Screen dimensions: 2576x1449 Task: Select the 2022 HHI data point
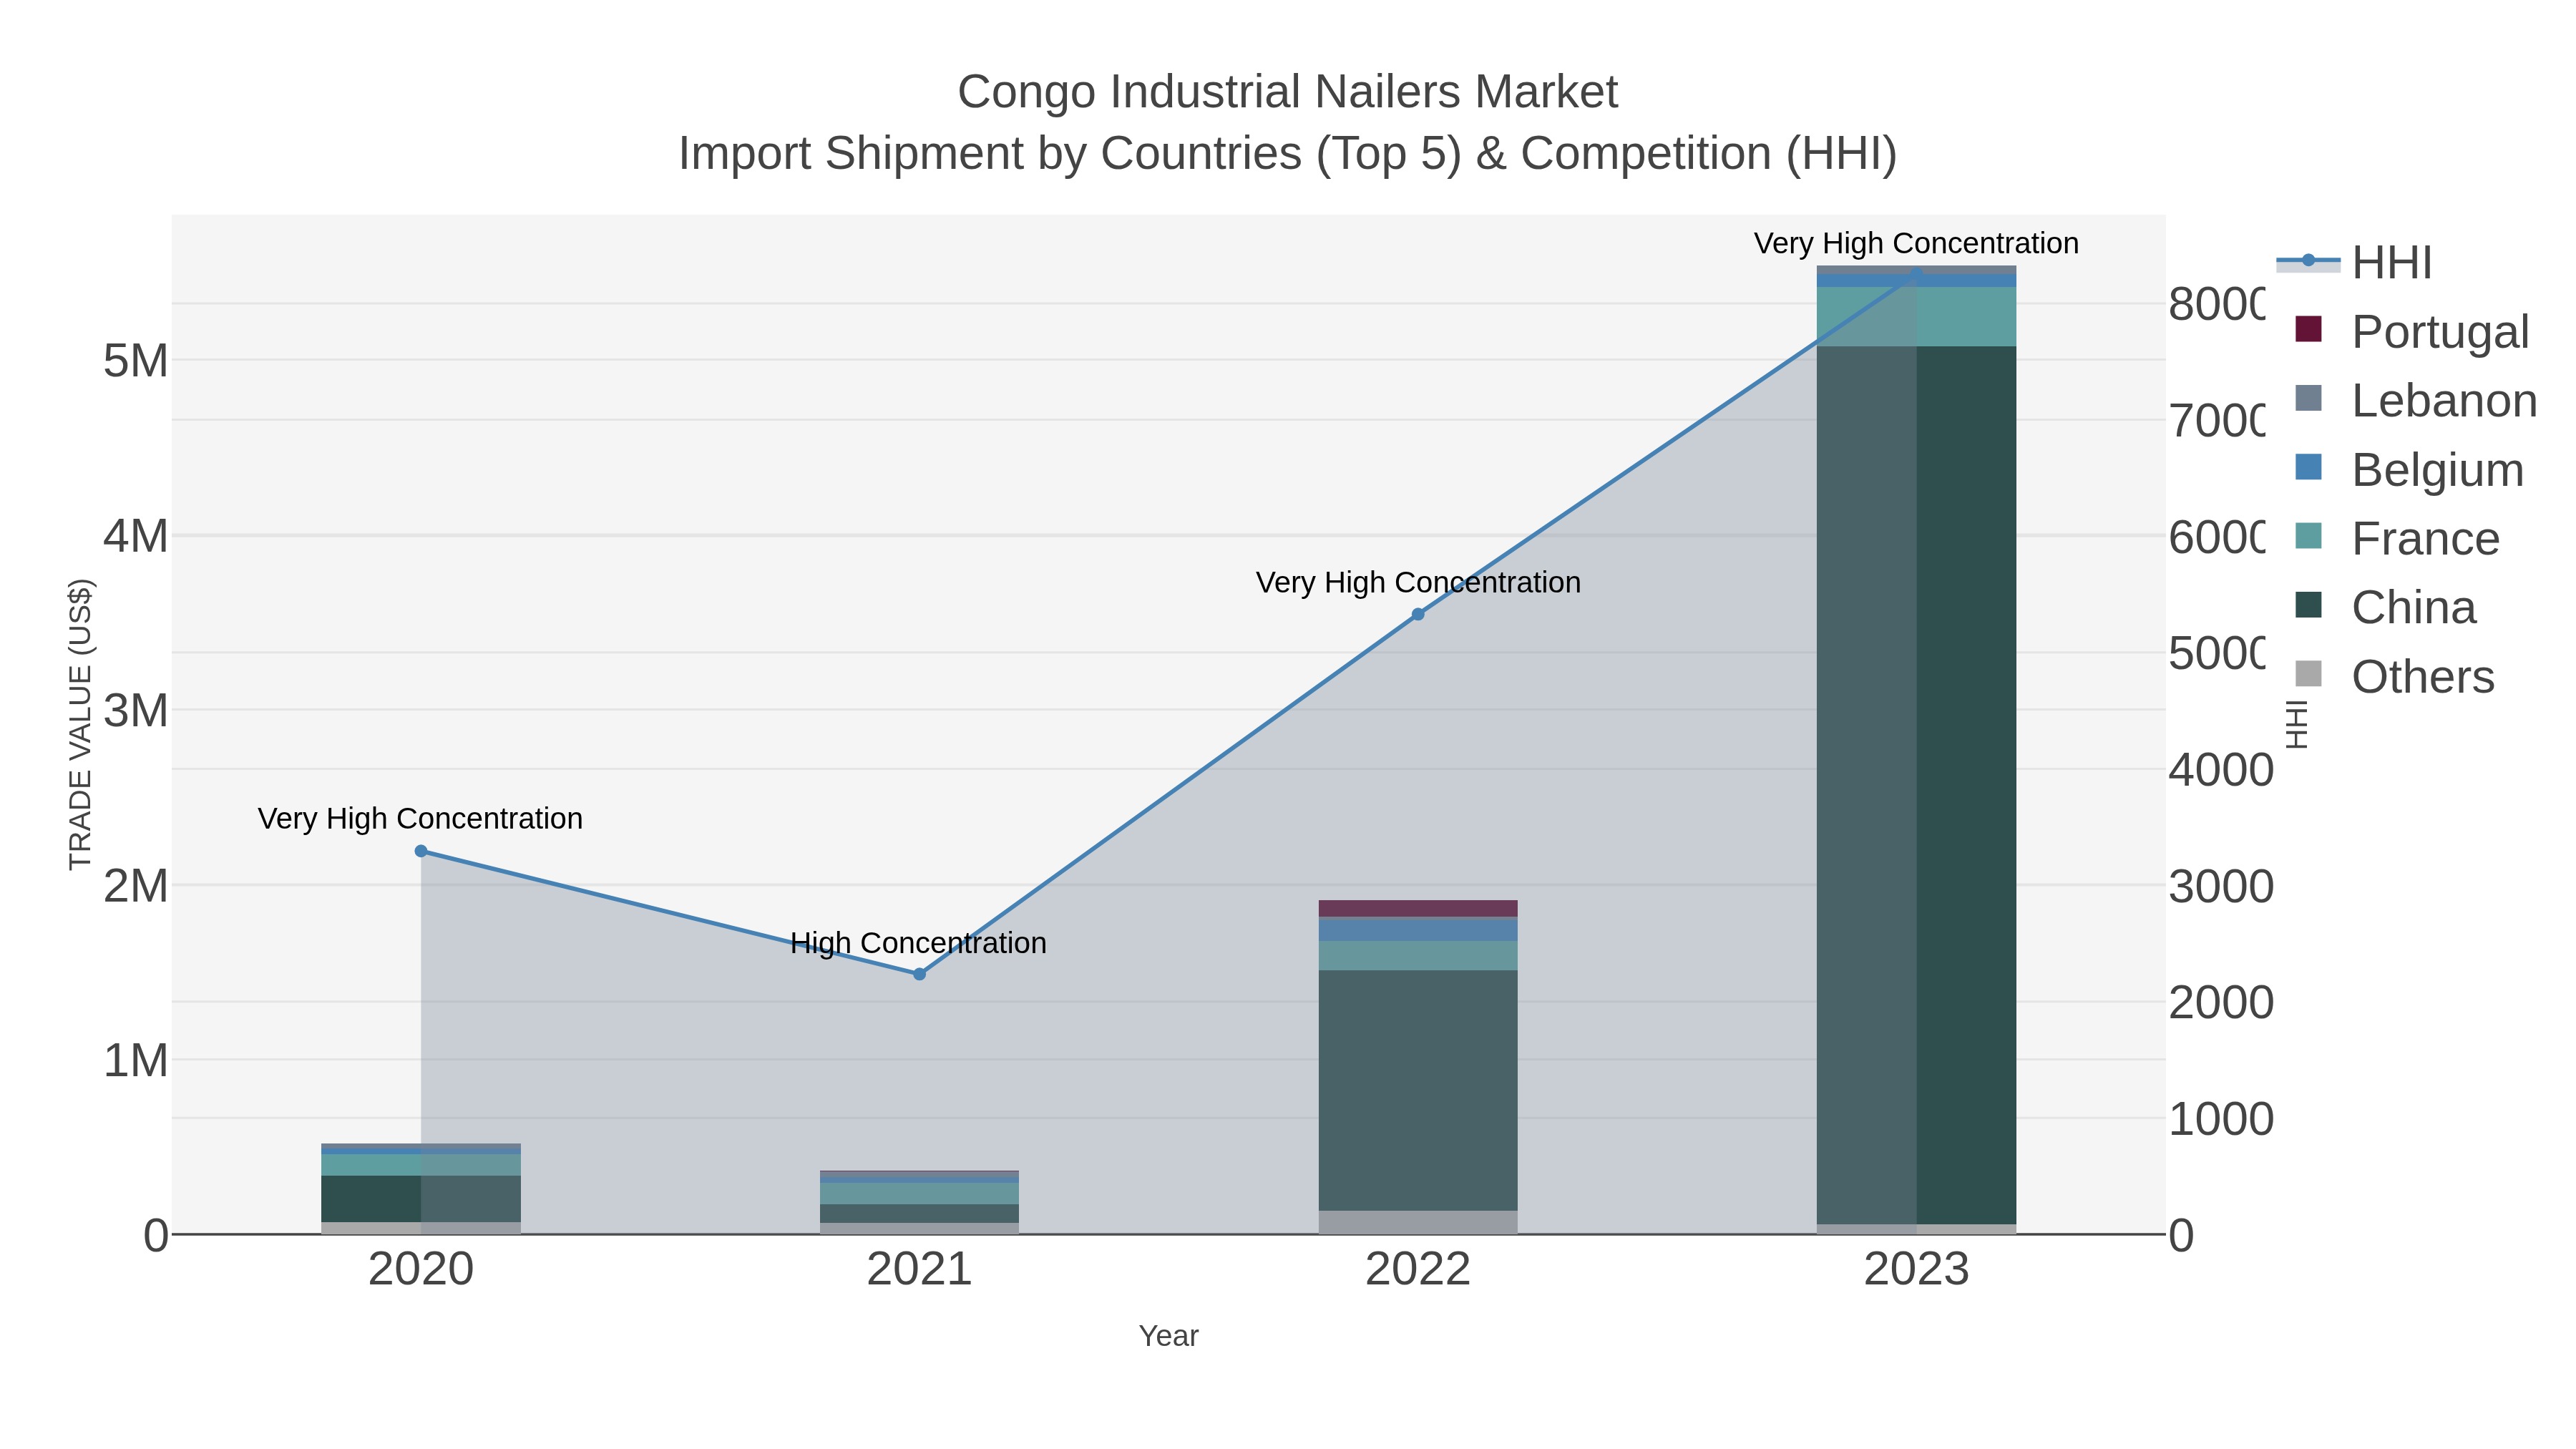pos(1417,614)
